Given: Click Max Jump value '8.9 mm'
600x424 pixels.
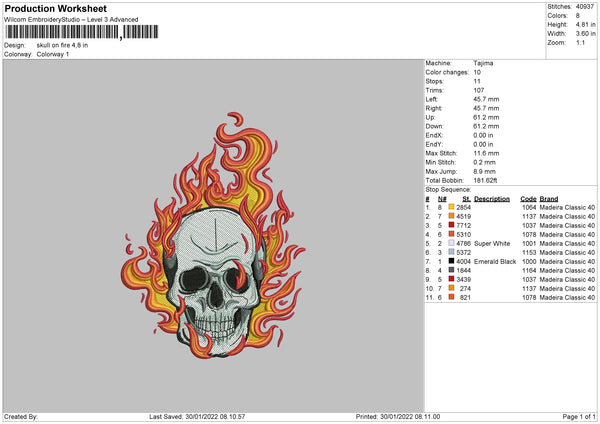Looking at the screenshot, I should (485, 171).
